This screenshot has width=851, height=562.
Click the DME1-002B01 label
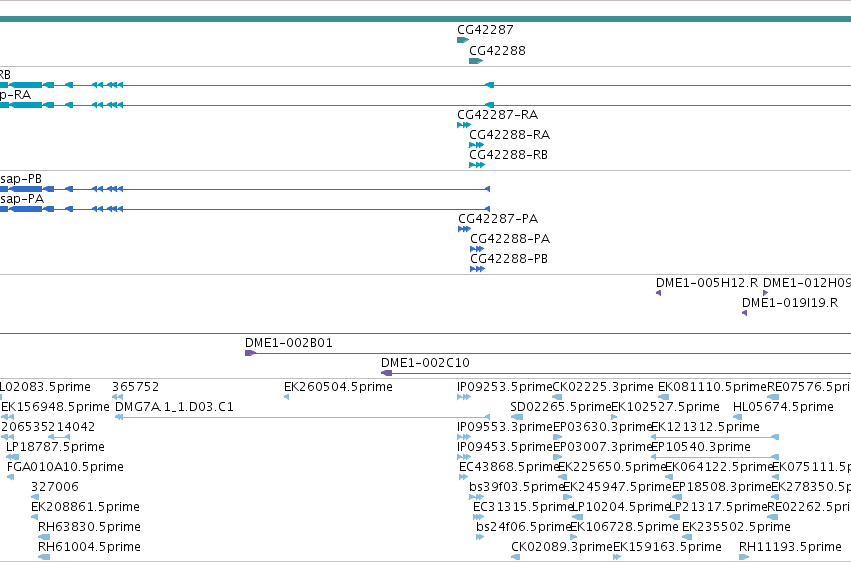pos(289,343)
